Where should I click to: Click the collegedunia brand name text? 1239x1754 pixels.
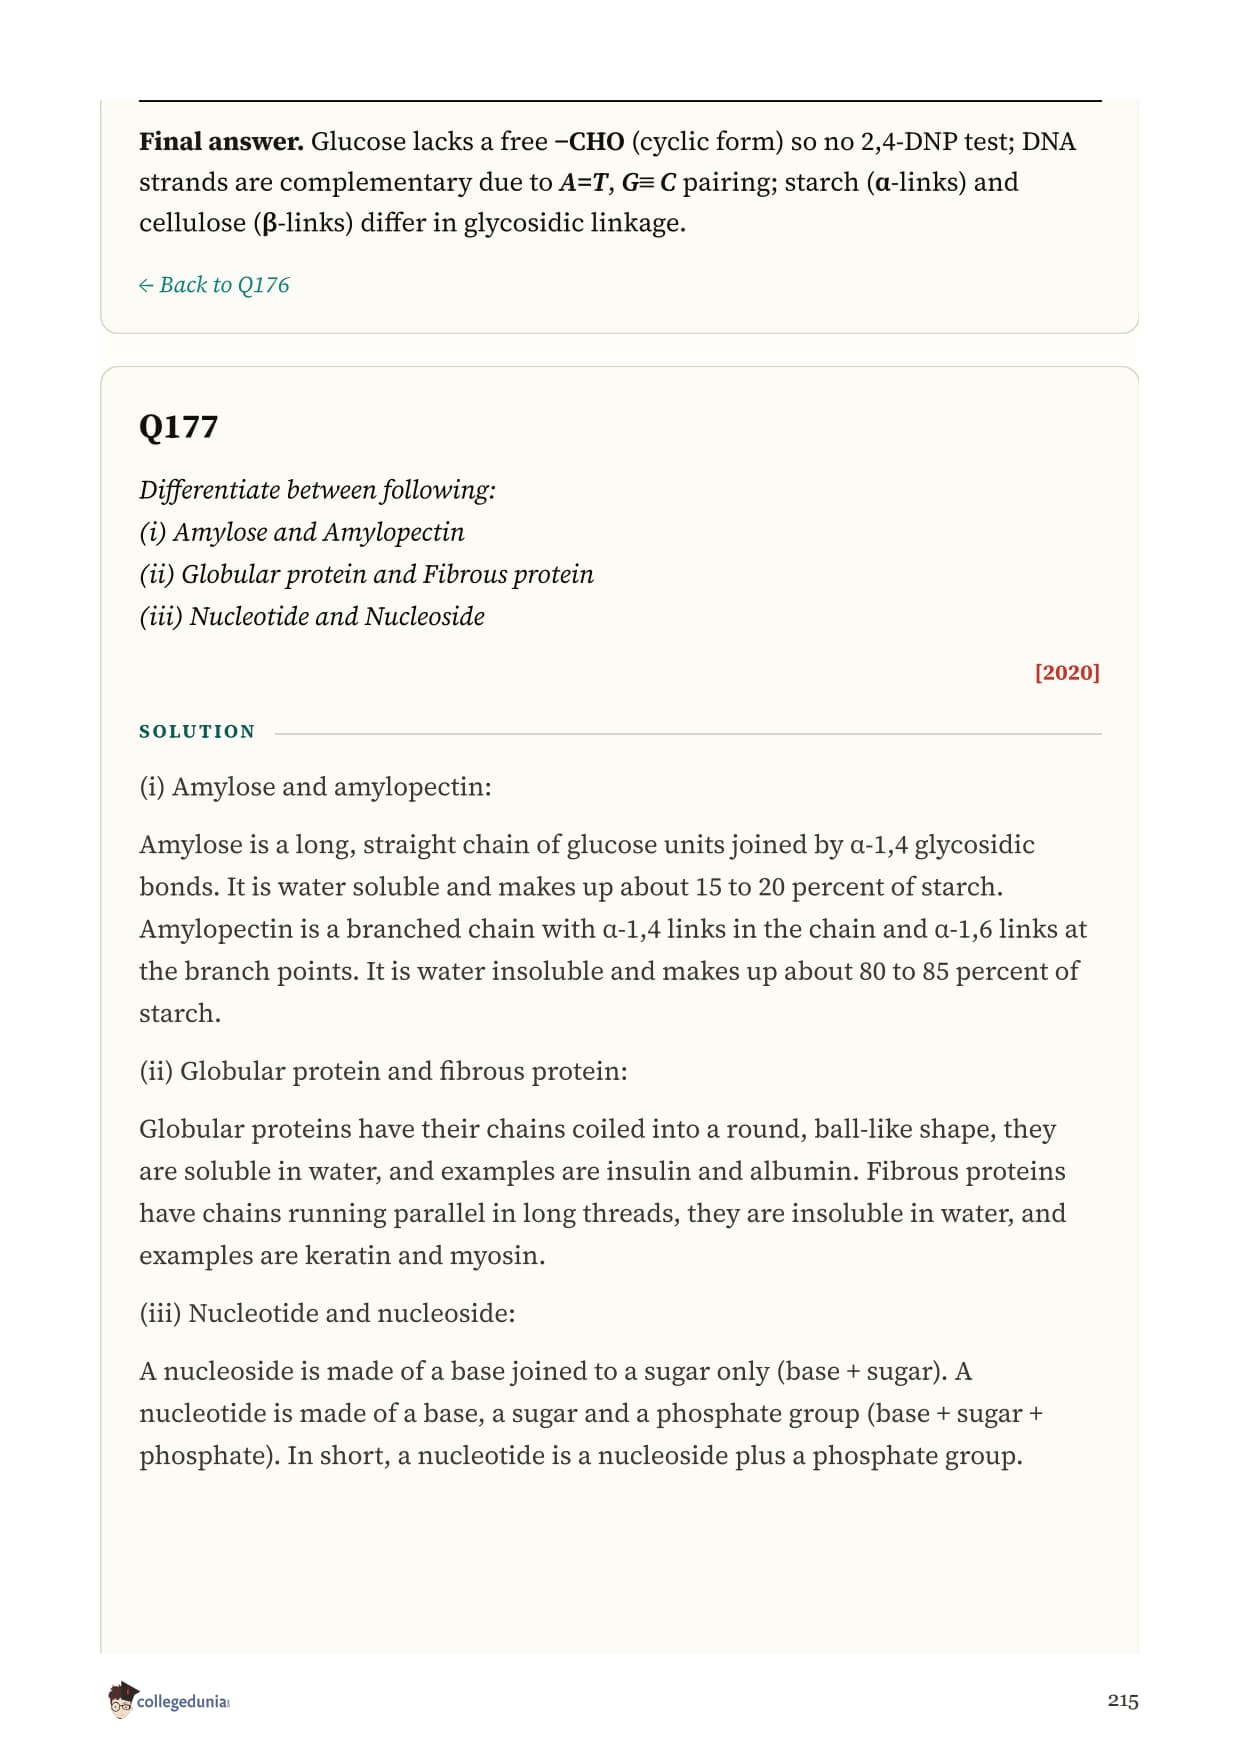(183, 1701)
